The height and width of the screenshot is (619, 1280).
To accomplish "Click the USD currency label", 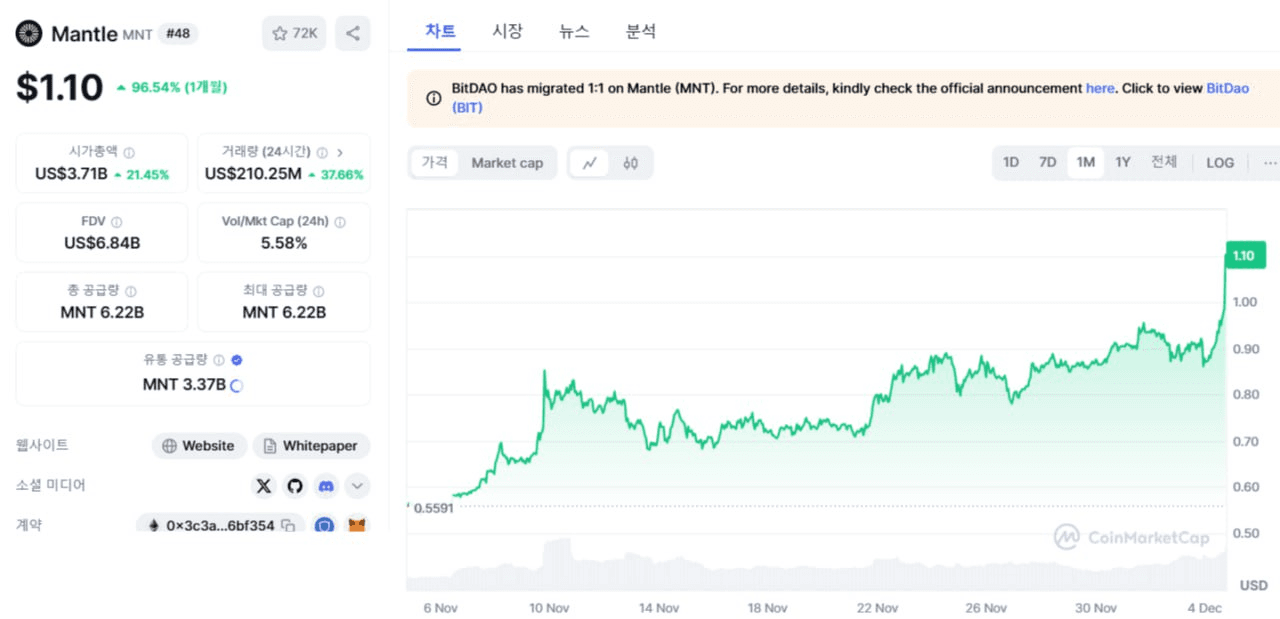I will coord(1254,585).
